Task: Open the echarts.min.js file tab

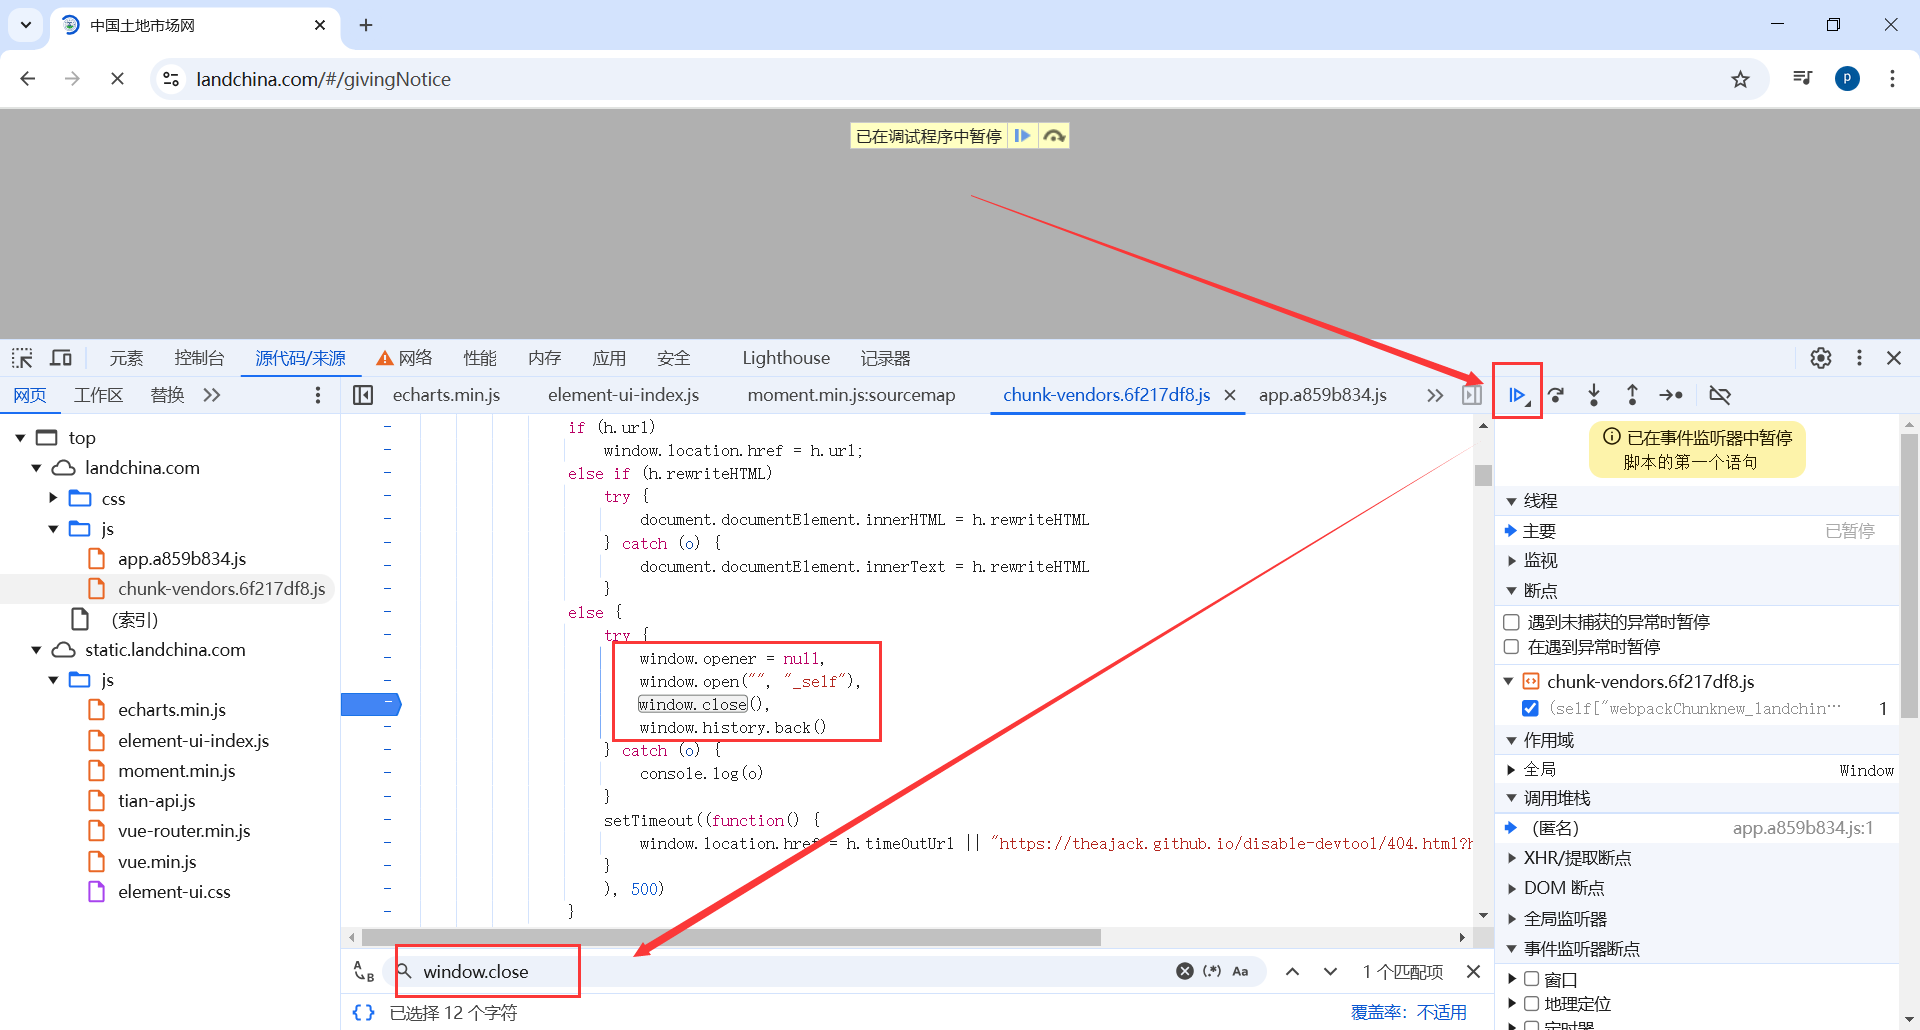Action: pos(446,395)
